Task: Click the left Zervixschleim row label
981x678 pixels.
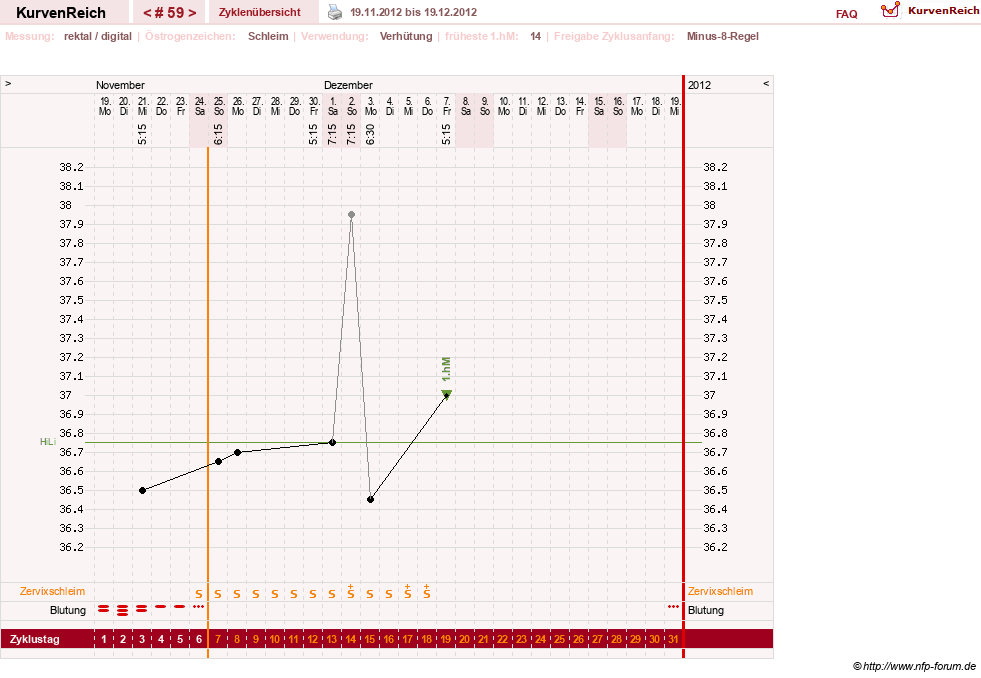Action: pyautogui.click(x=52, y=591)
